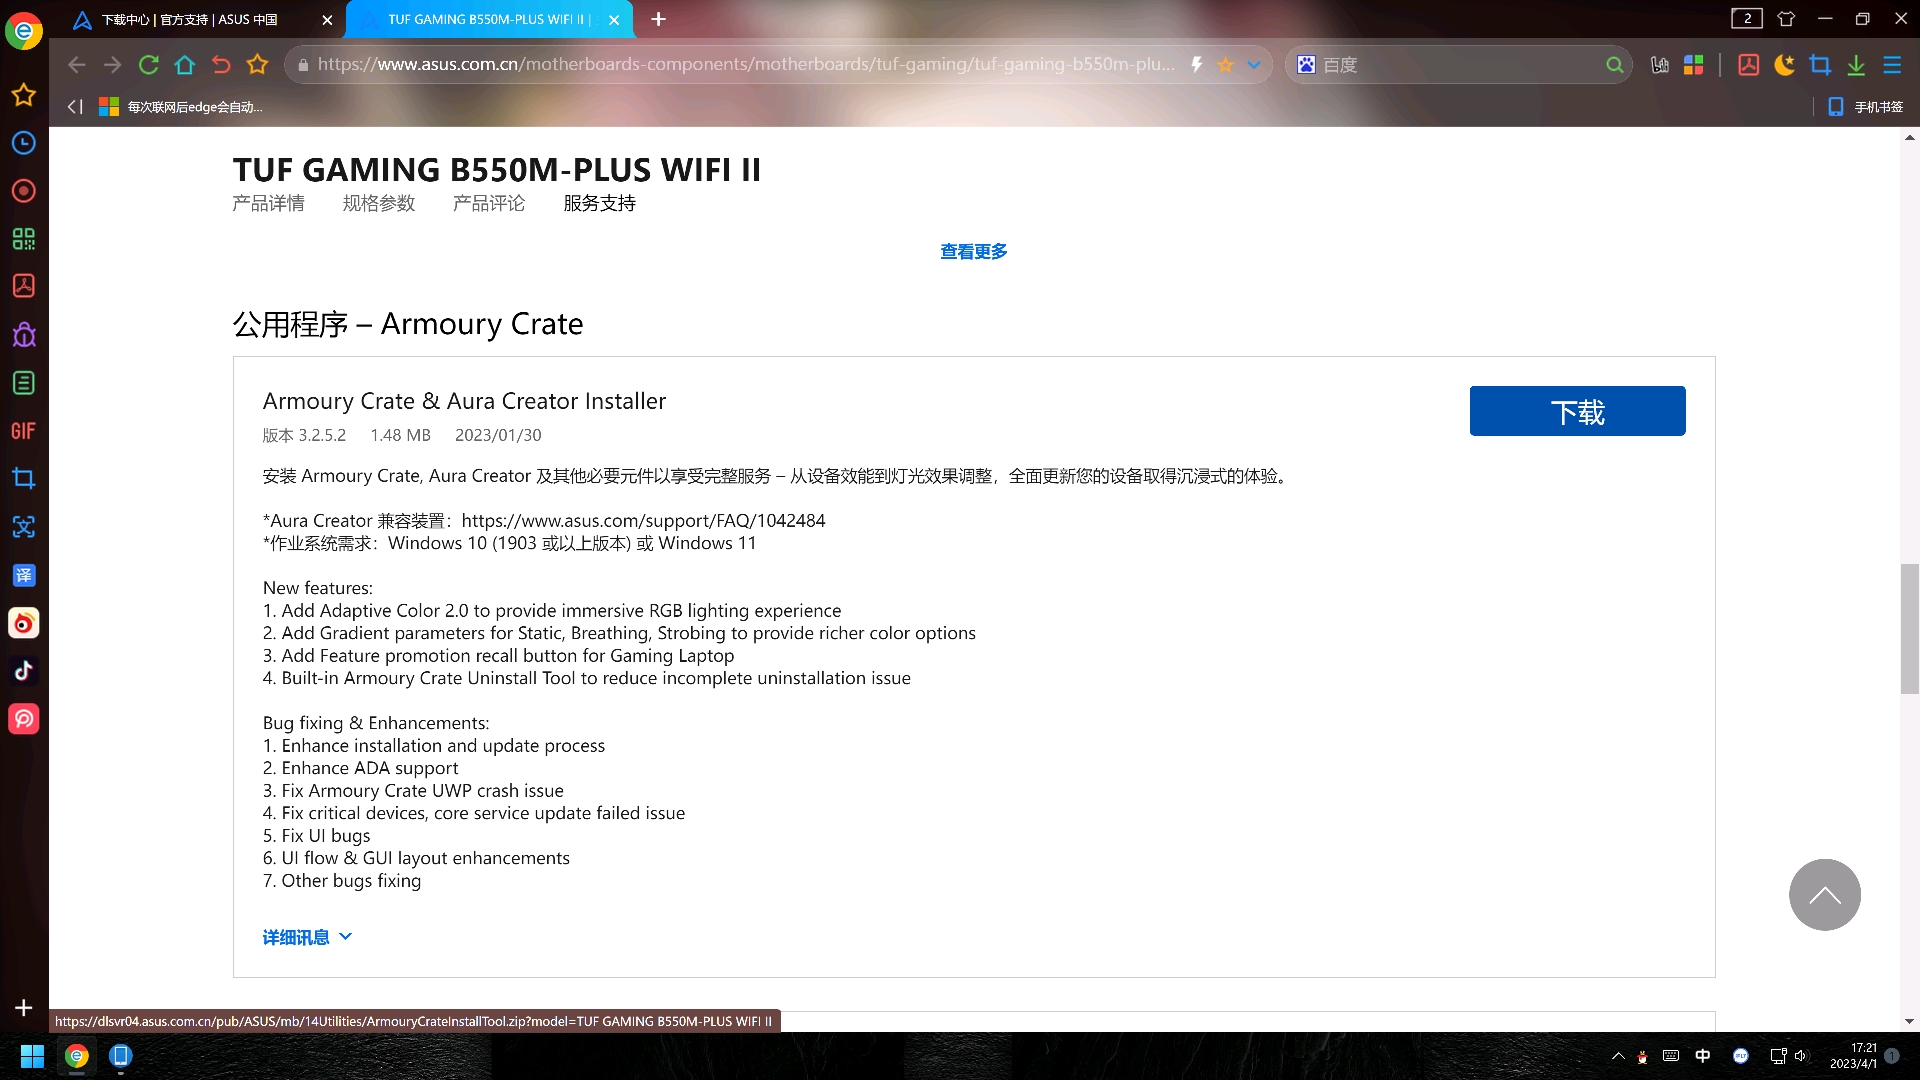Click the green search magnifier icon
The height and width of the screenshot is (1080, 1920).
(x=1614, y=65)
